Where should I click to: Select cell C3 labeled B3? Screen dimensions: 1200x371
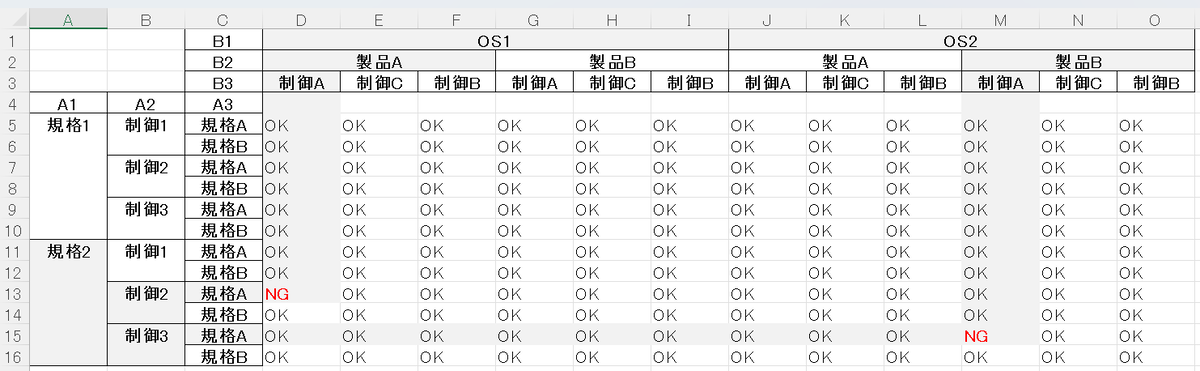click(x=223, y=83)
